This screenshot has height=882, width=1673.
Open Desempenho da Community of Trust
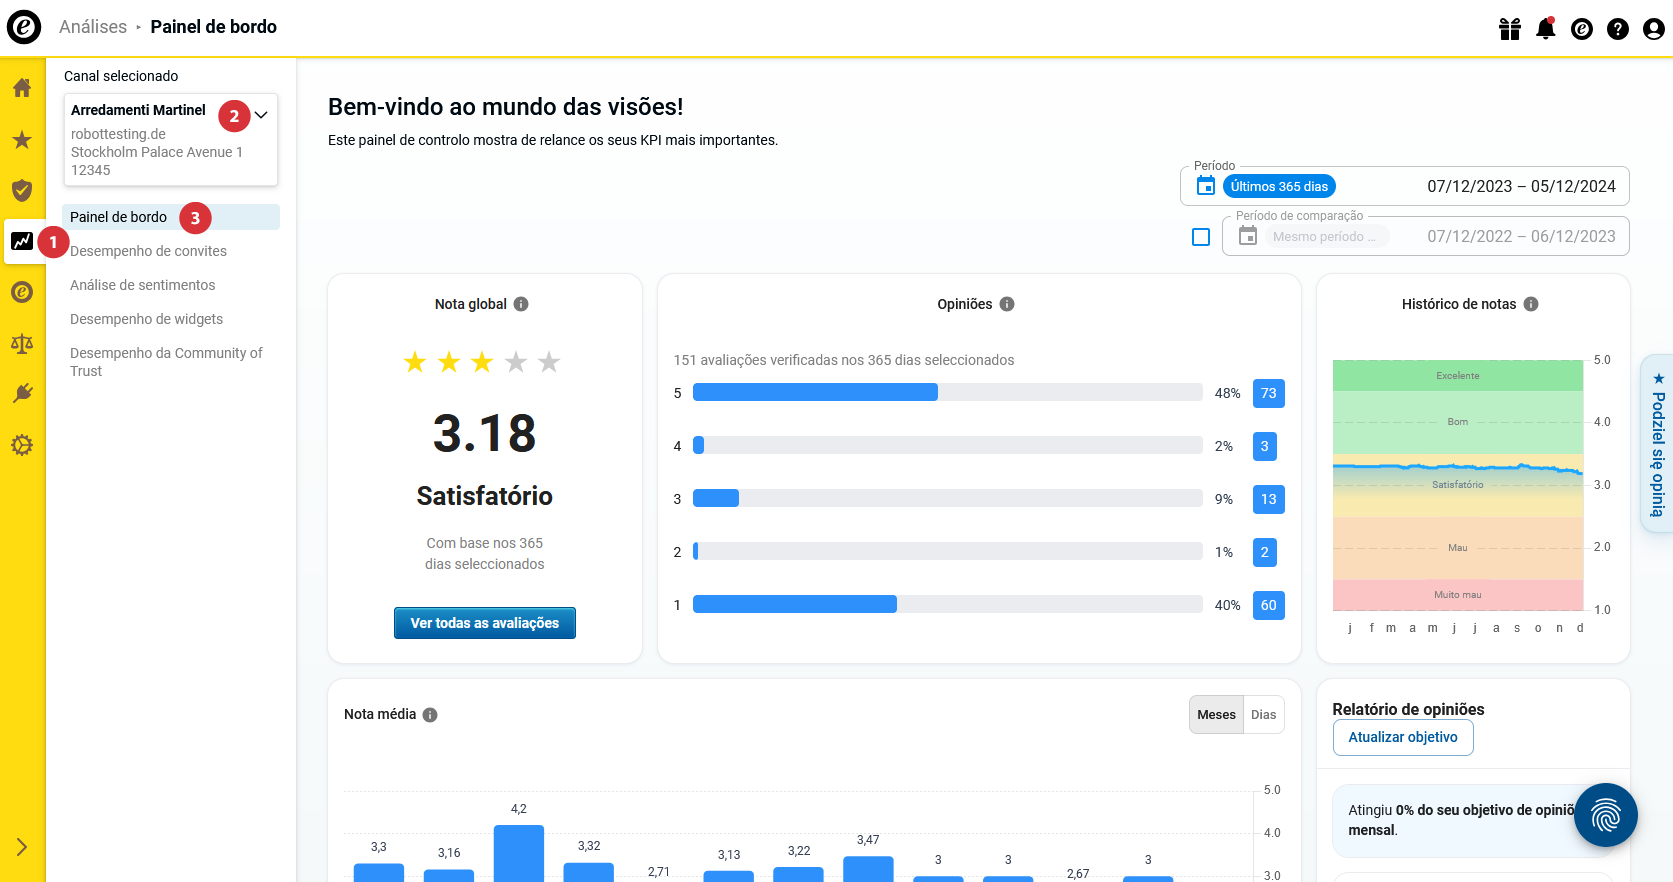click(166, 362)
